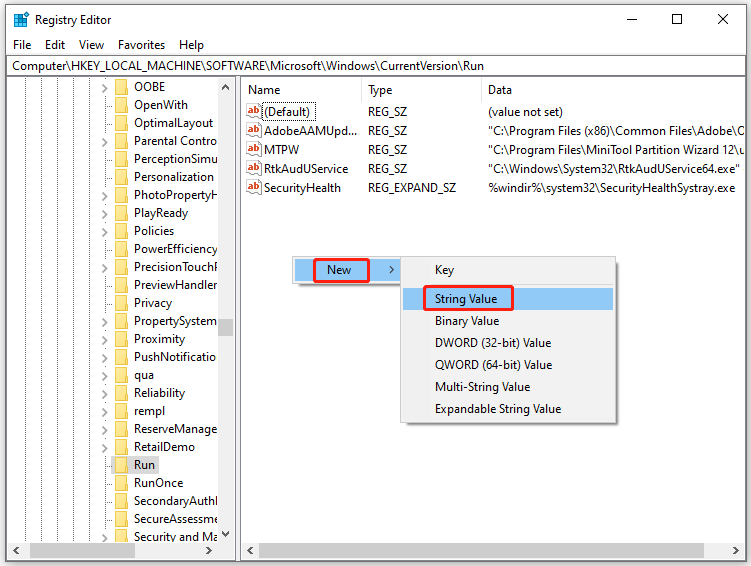Select the PreviewHandlers tree item label

pos(175,285)
